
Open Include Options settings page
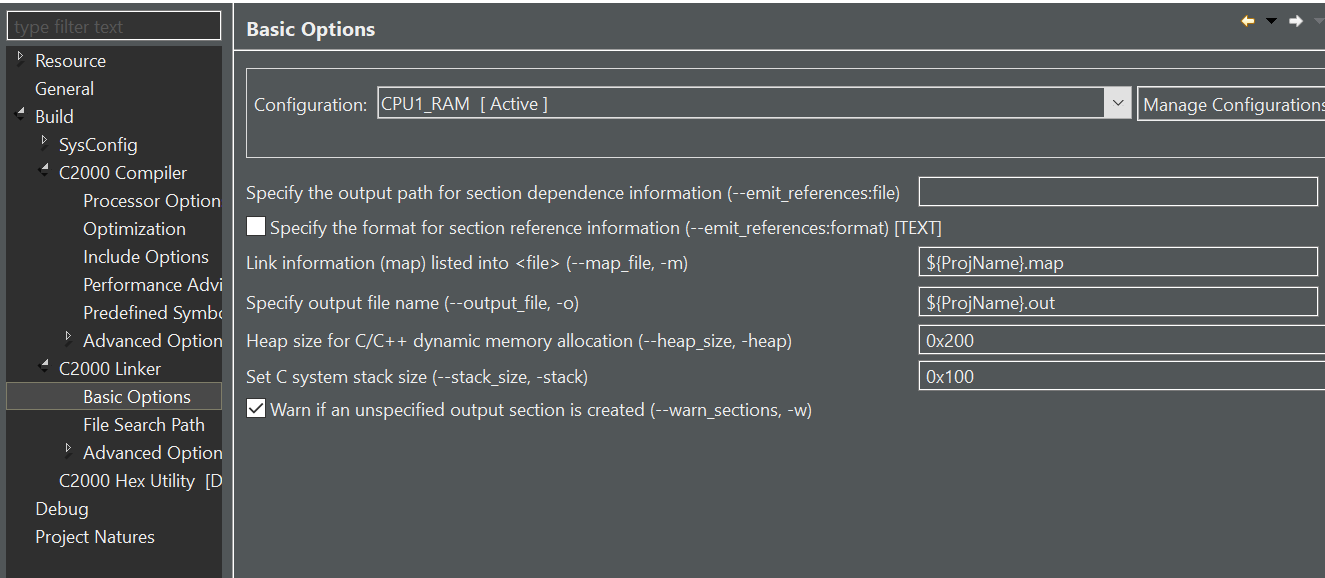pos(146,256)
